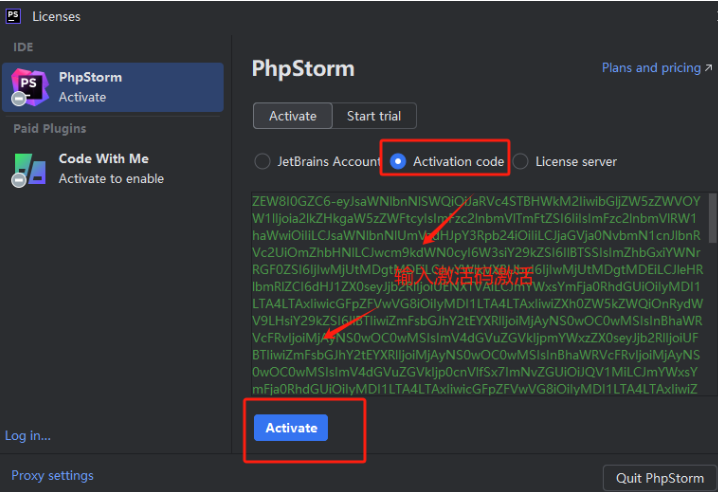
Task: Click the external-link arrow beside Plans and pricing
Action: coord(708,68)
